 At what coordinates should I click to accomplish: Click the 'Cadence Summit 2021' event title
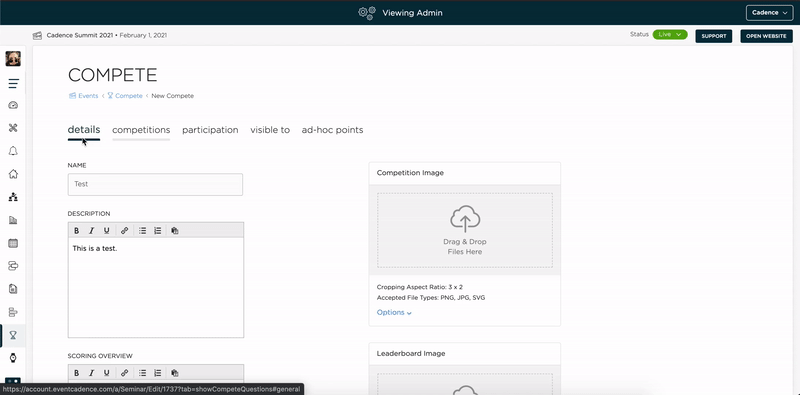click(80, 36)
